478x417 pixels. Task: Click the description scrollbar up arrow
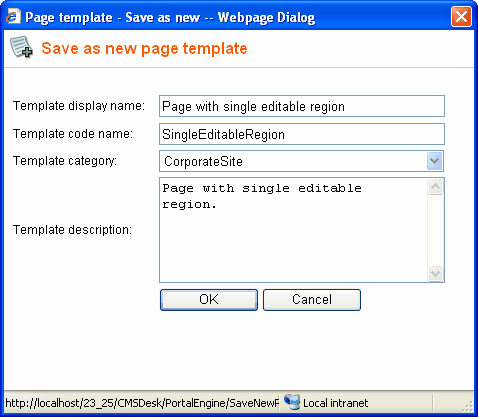[435, 187]
